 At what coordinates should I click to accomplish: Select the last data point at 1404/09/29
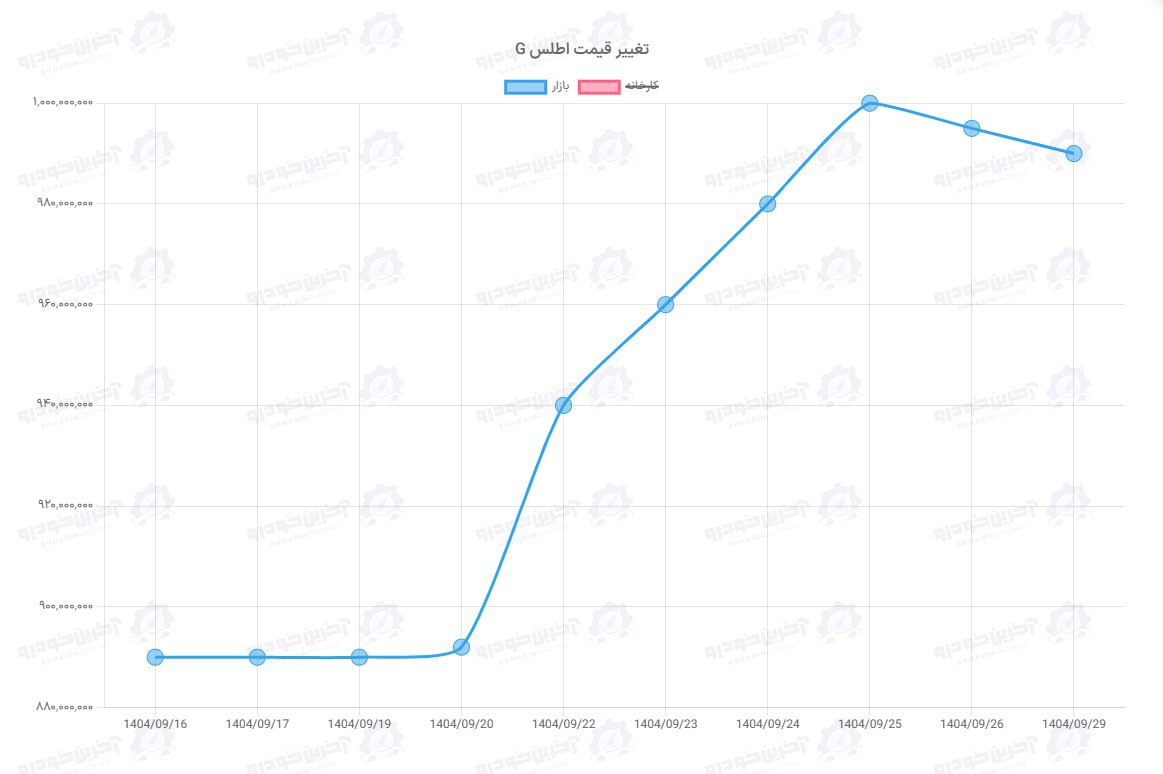(1073, 153)
